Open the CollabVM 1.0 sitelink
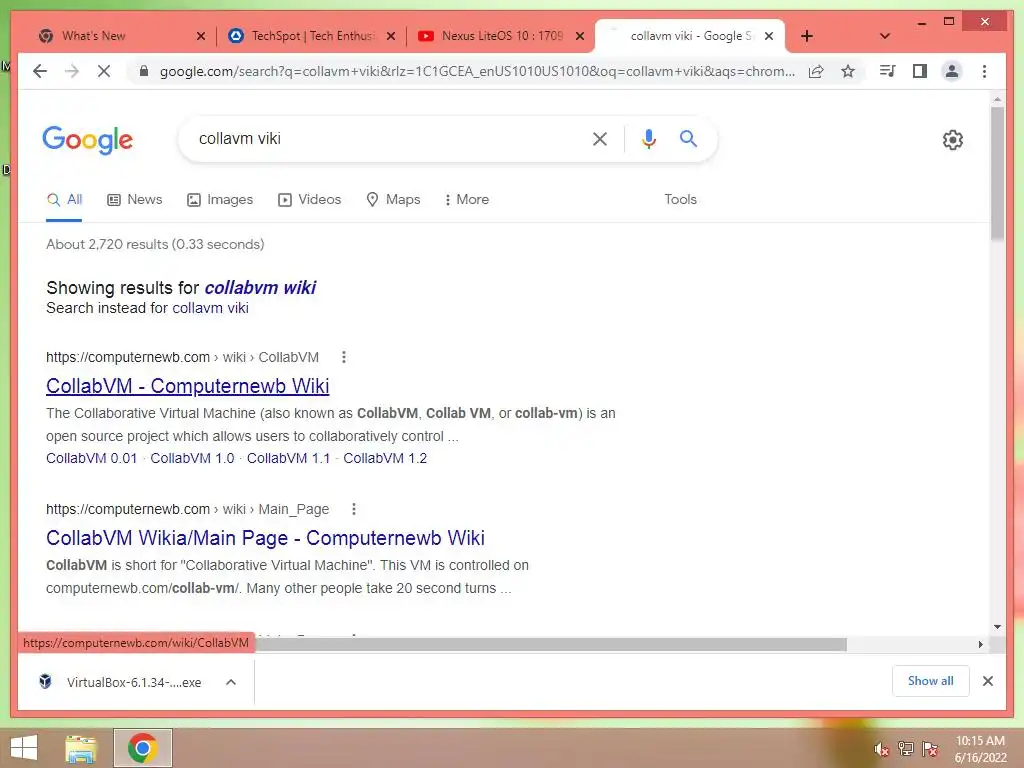Screen dimensions: 1024x768 192,458
